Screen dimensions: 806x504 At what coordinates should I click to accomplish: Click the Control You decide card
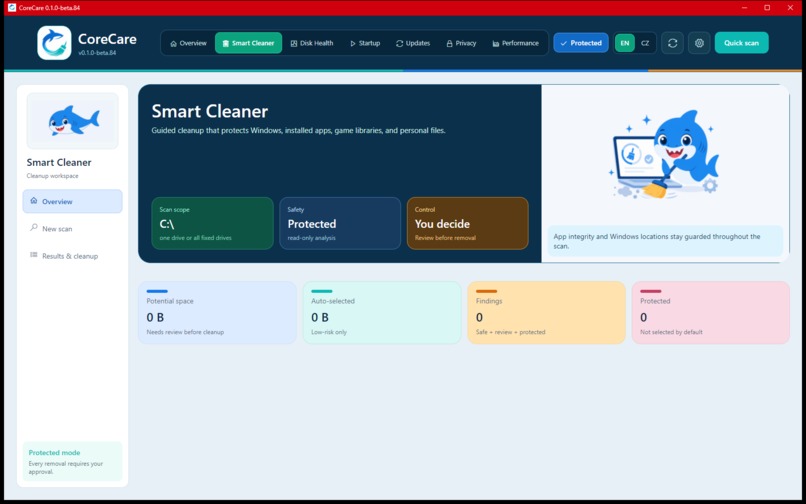pos(467,223)
